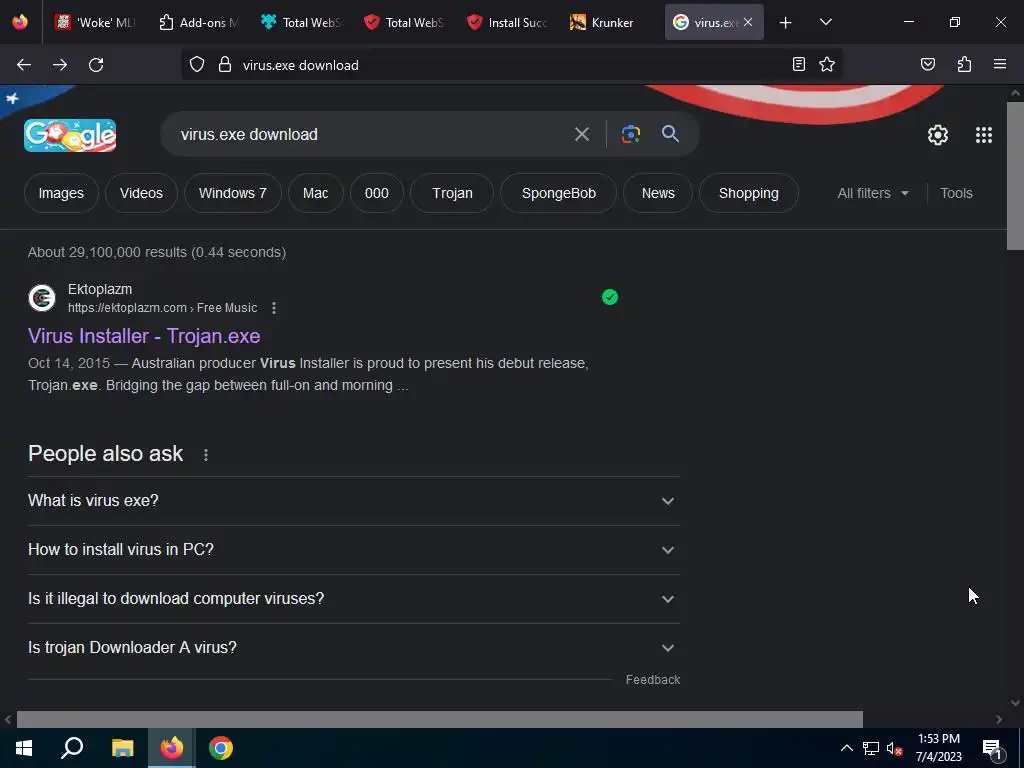1024x768 pixels.
Task: Click the horizontal scrollbar thumb
Action: (x=440, y=719)
